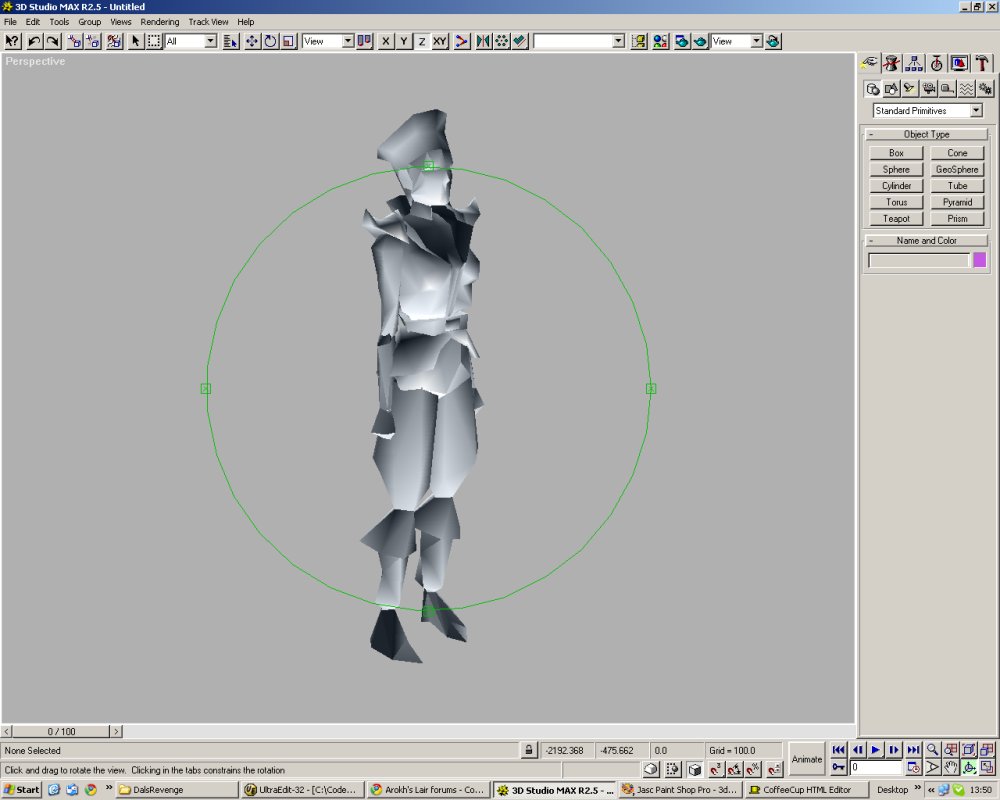Select the Helpers category icon
The image size is (1000, 800).
click(x=947, y=89)
